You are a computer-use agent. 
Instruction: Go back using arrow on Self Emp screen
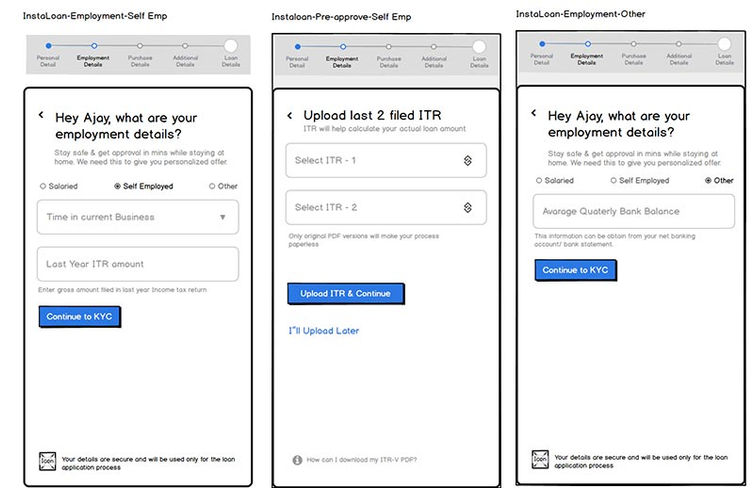click(41, 114)
